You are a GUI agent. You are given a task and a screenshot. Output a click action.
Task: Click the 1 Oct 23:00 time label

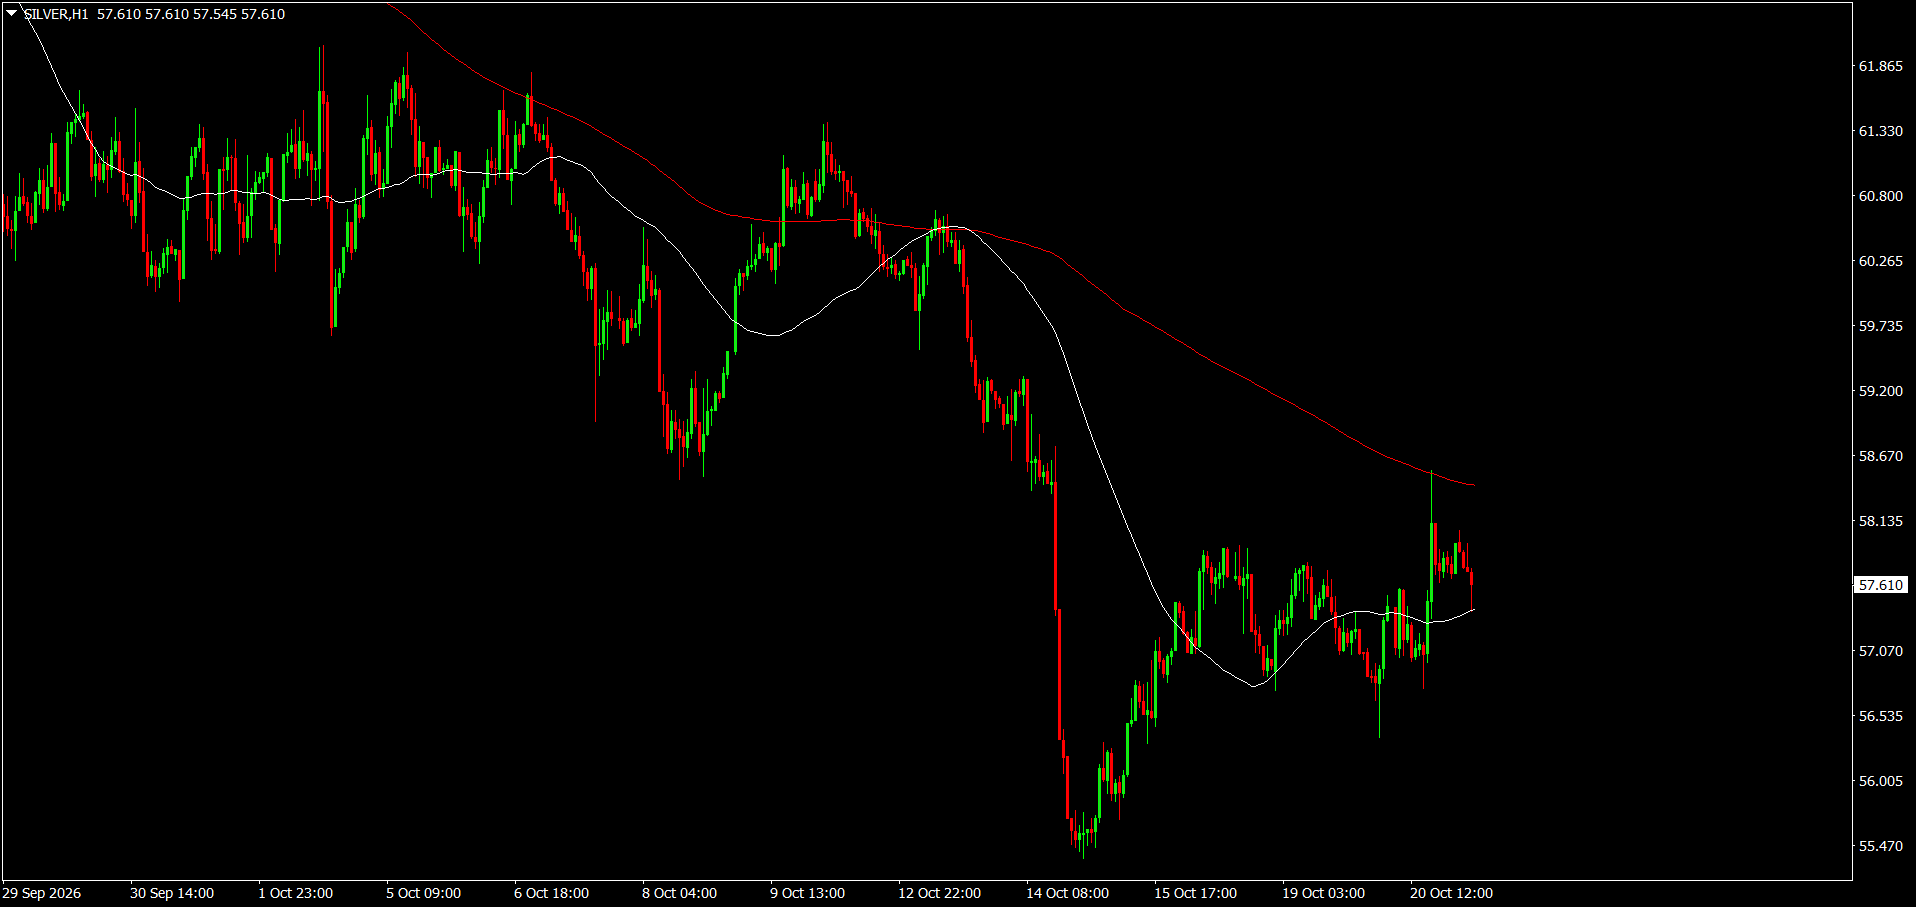296,893
